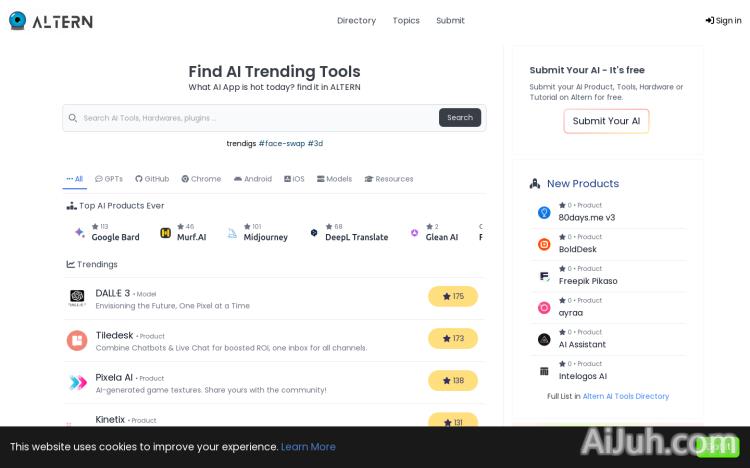Switch to the GPTs tab
750x468 pixels.
click(x=109, y=179)
